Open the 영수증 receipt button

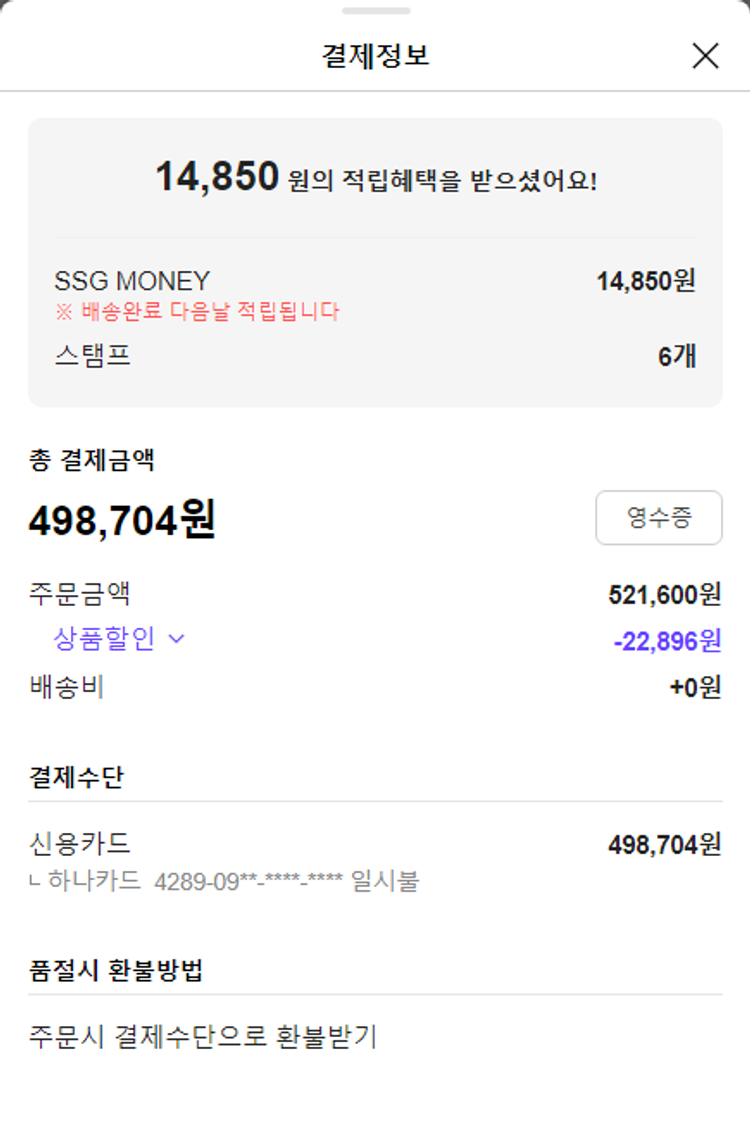click(x=658, y=517)
